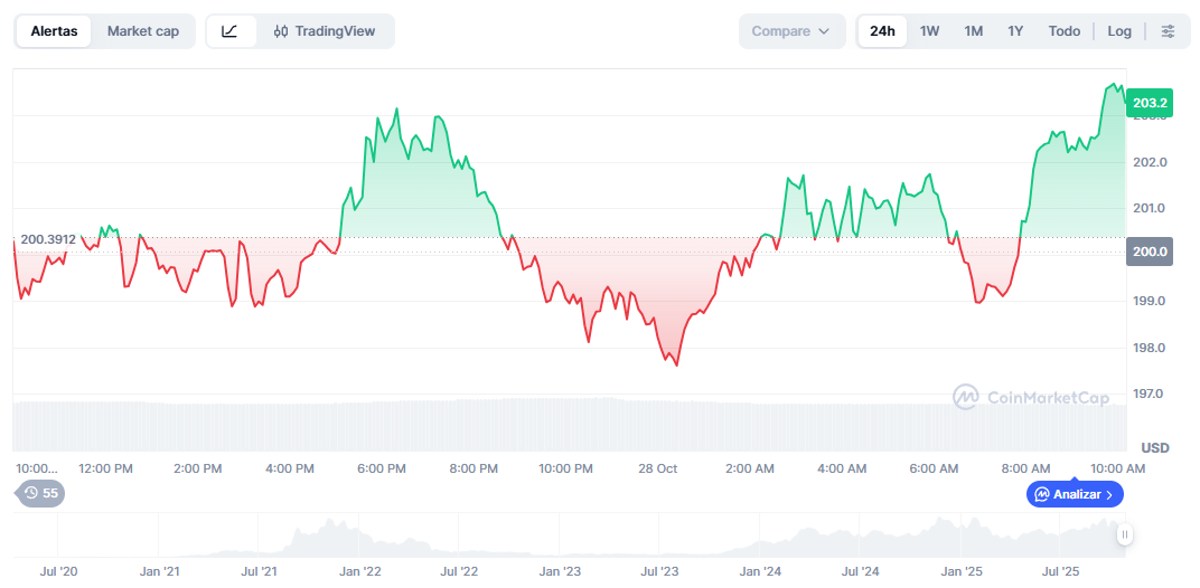The height and width of the screenshot is (588, 1200).
Task: Click the Analizar AI button
Action: click(1075, 494)
